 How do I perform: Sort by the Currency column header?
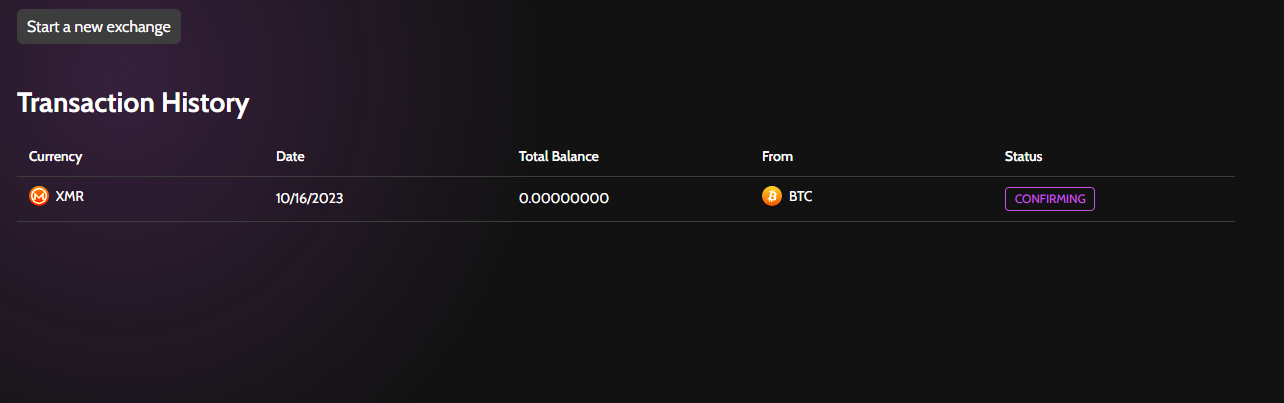55,156
